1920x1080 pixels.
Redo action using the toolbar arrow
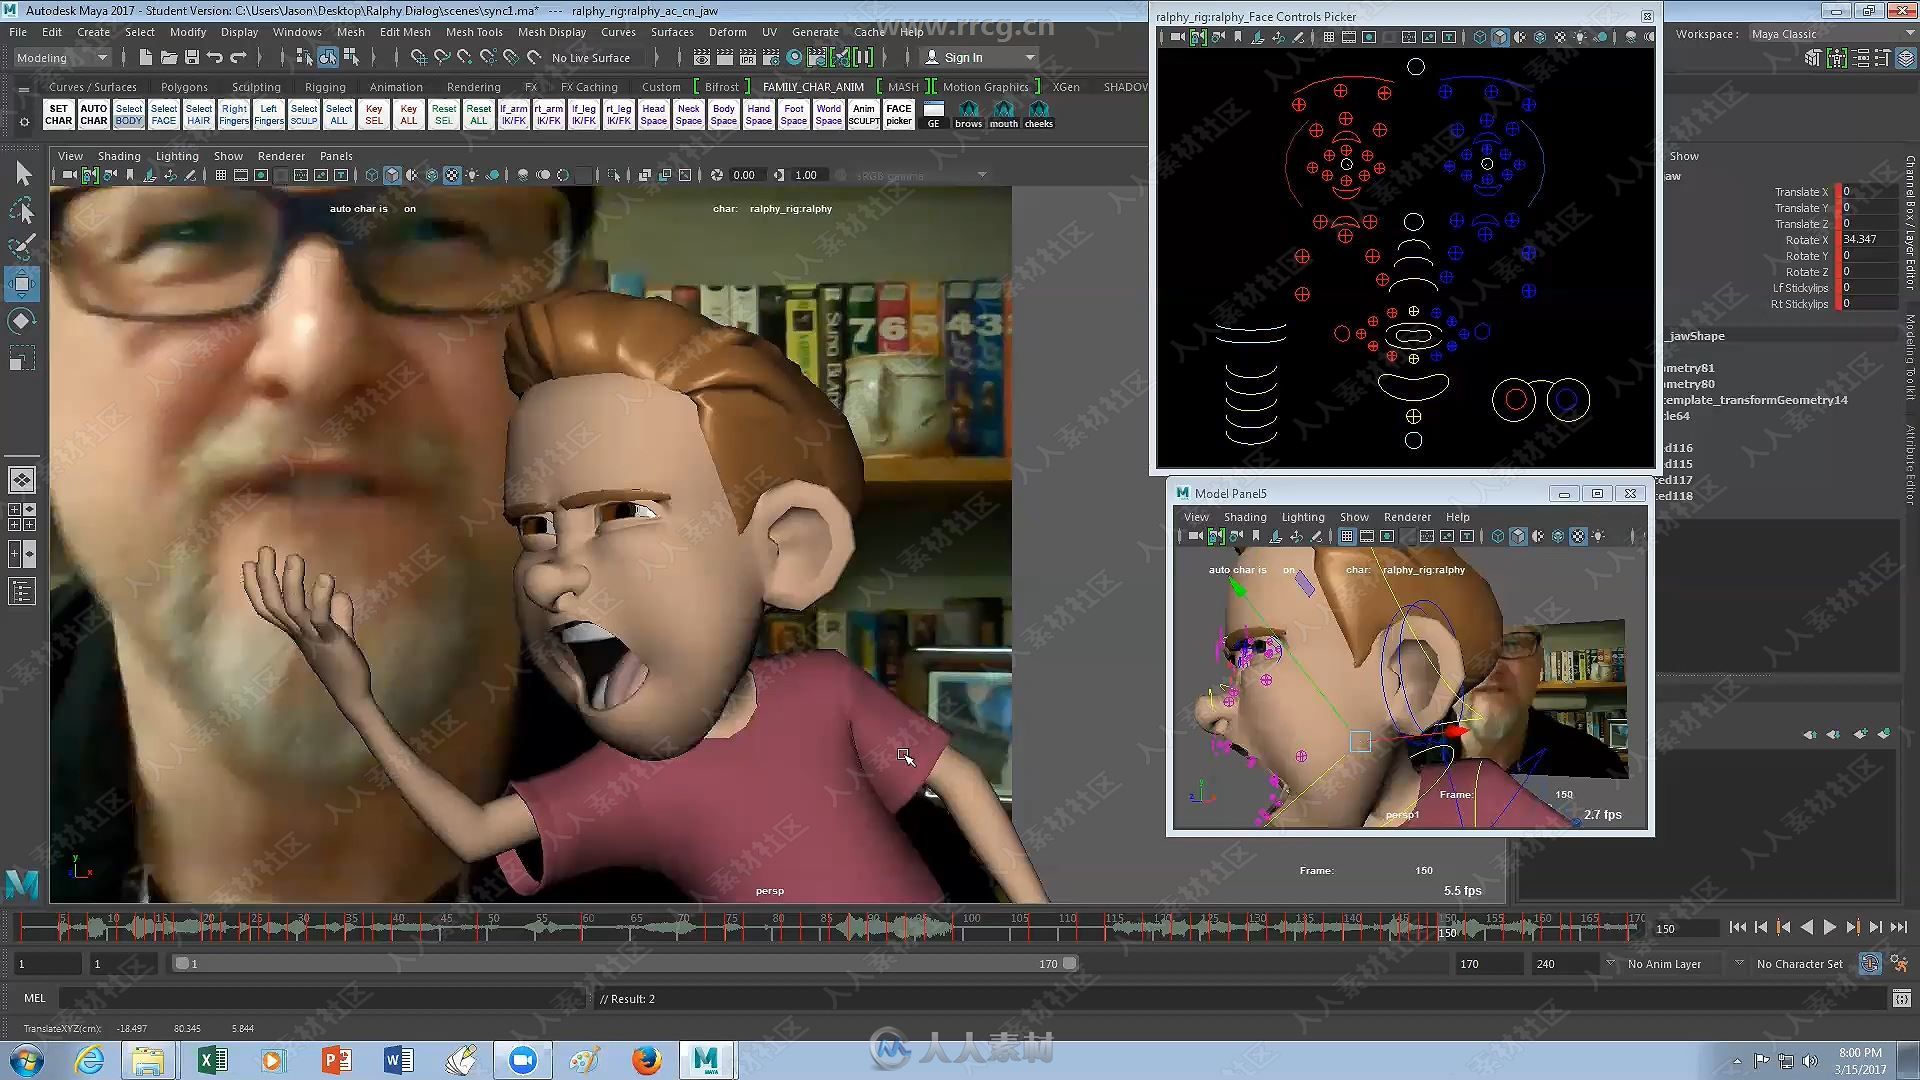click(238, 58)
